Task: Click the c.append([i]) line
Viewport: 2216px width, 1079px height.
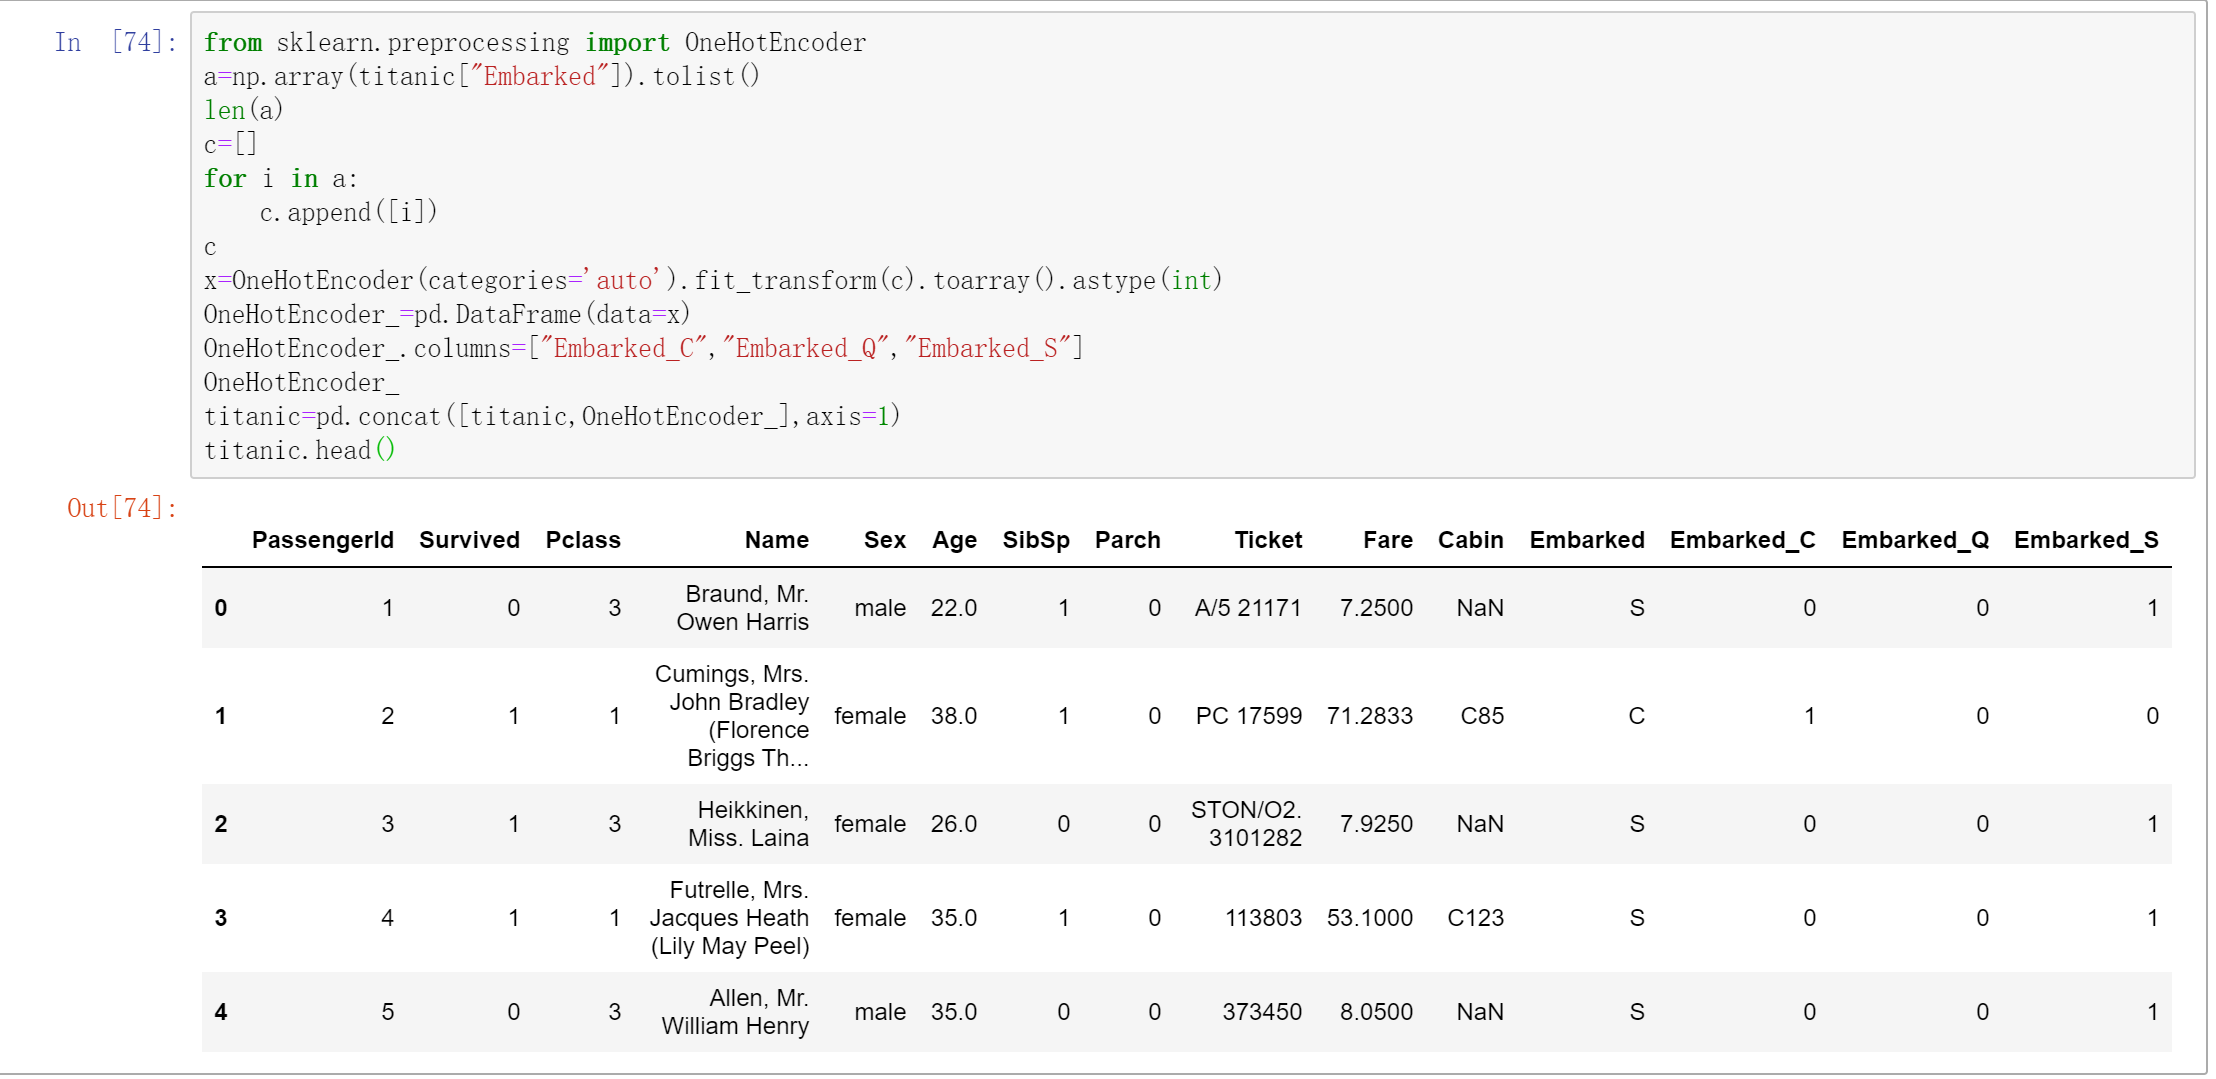Action: point(348,212)
